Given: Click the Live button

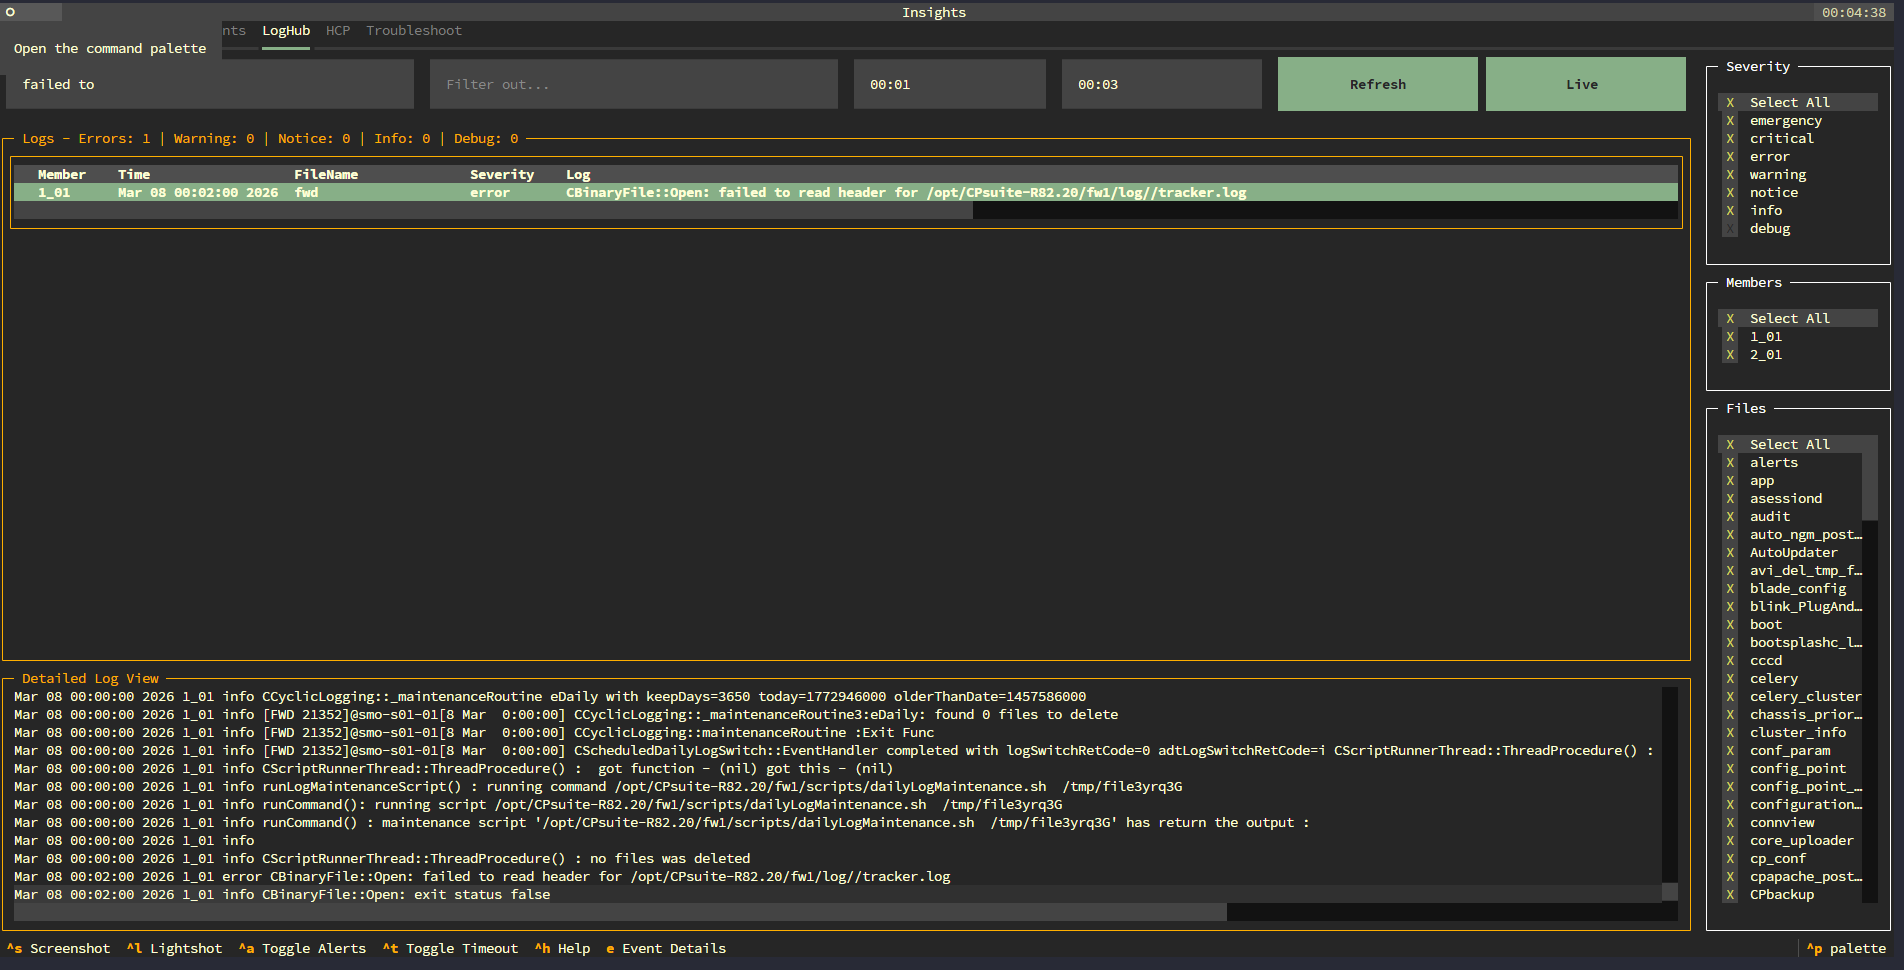Looking at the screenshot, I should pyautogui.click(x=1586, y=84).
